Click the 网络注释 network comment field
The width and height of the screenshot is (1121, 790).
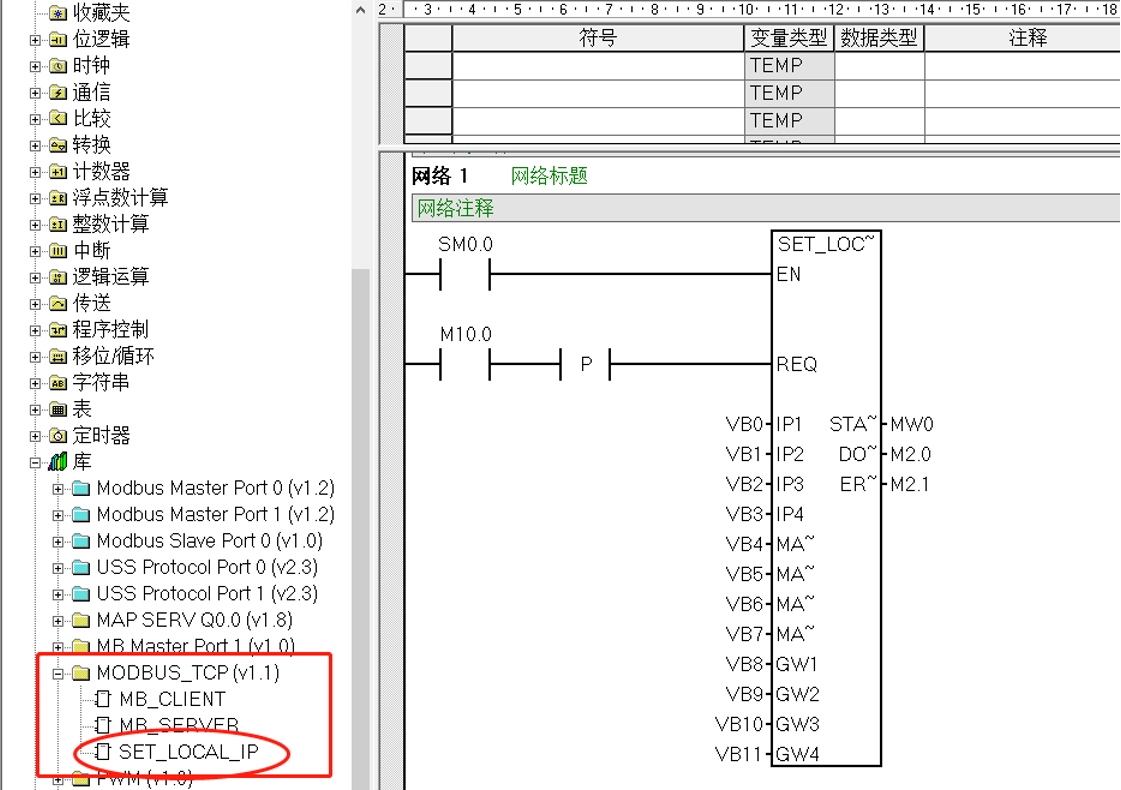click(700, 208)
